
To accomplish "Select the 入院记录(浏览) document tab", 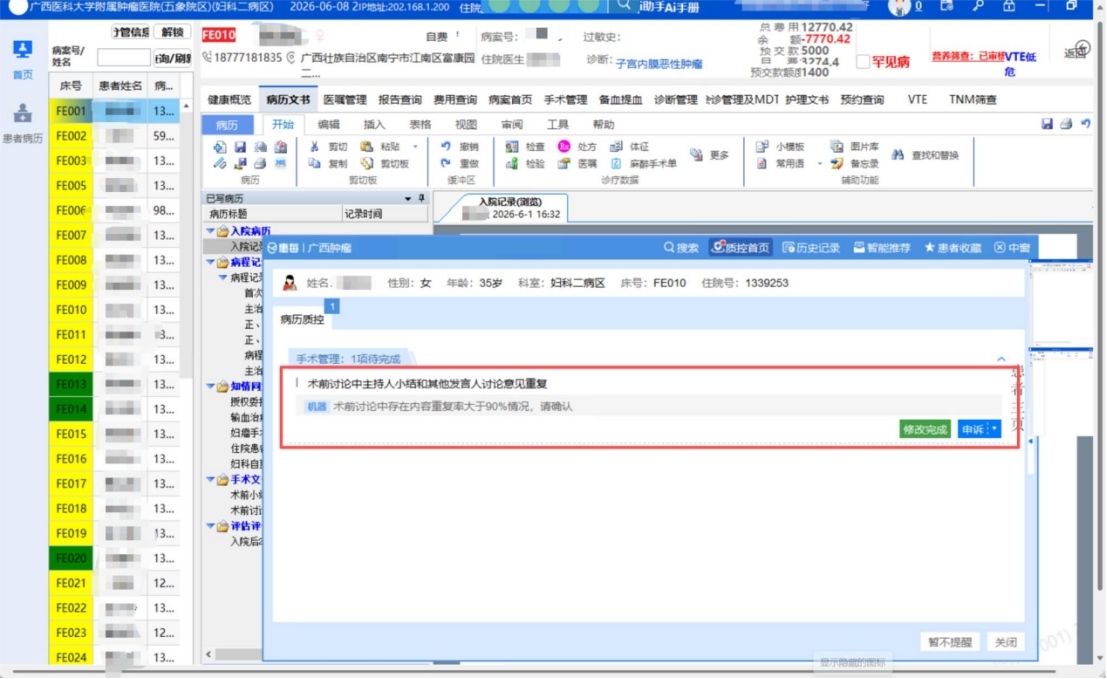I will pos(510,208).
